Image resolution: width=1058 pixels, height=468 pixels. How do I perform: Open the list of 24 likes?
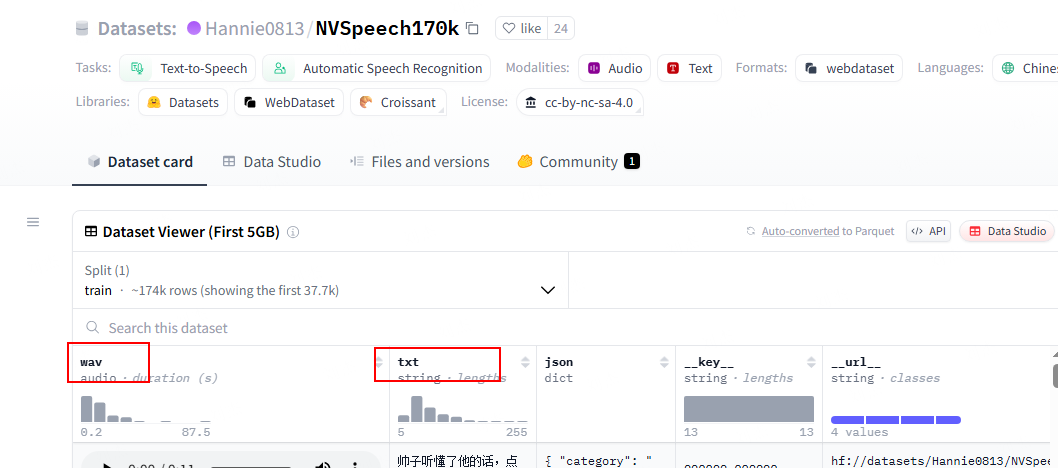coord(560,28)
